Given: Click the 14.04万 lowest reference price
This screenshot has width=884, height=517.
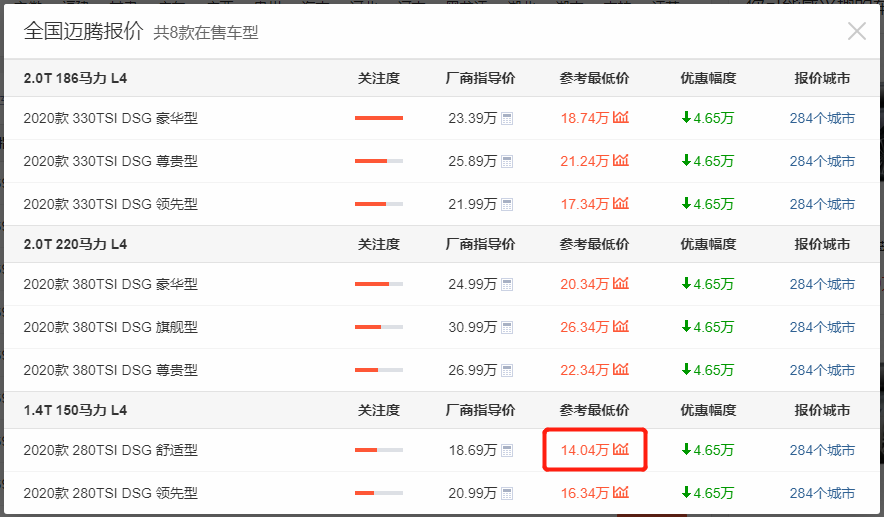Looking at the screenshot, I should (585, 450).
